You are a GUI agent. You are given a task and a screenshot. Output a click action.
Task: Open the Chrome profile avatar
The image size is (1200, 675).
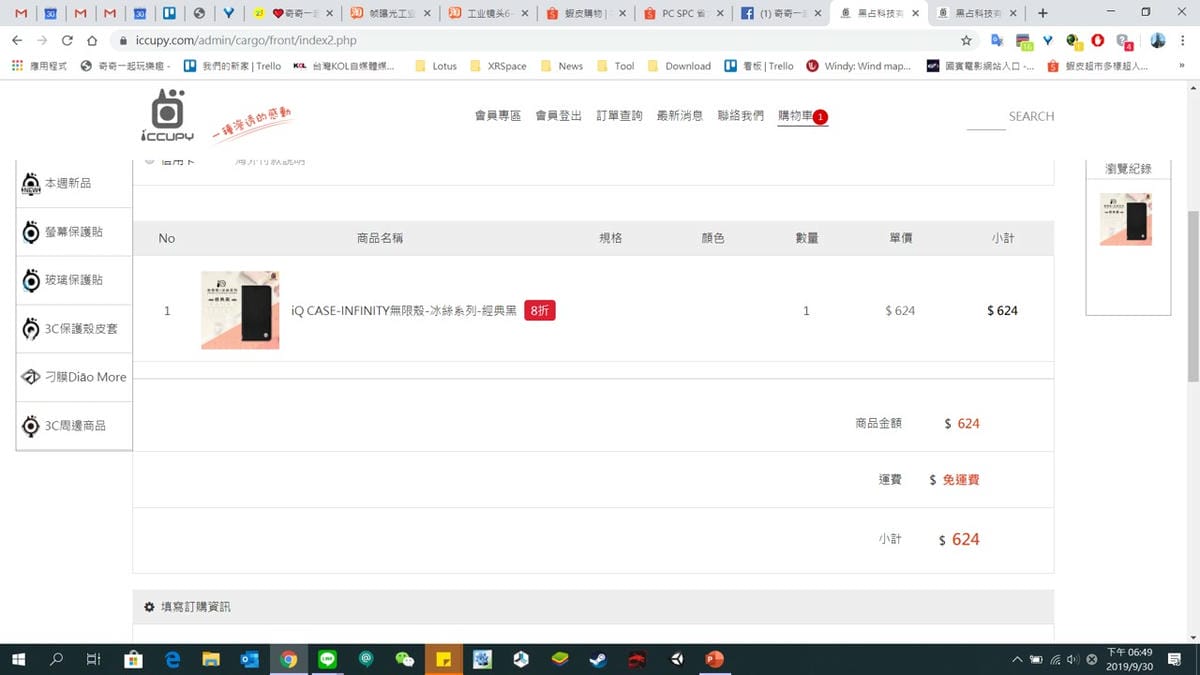click(x=1158, y=41)
